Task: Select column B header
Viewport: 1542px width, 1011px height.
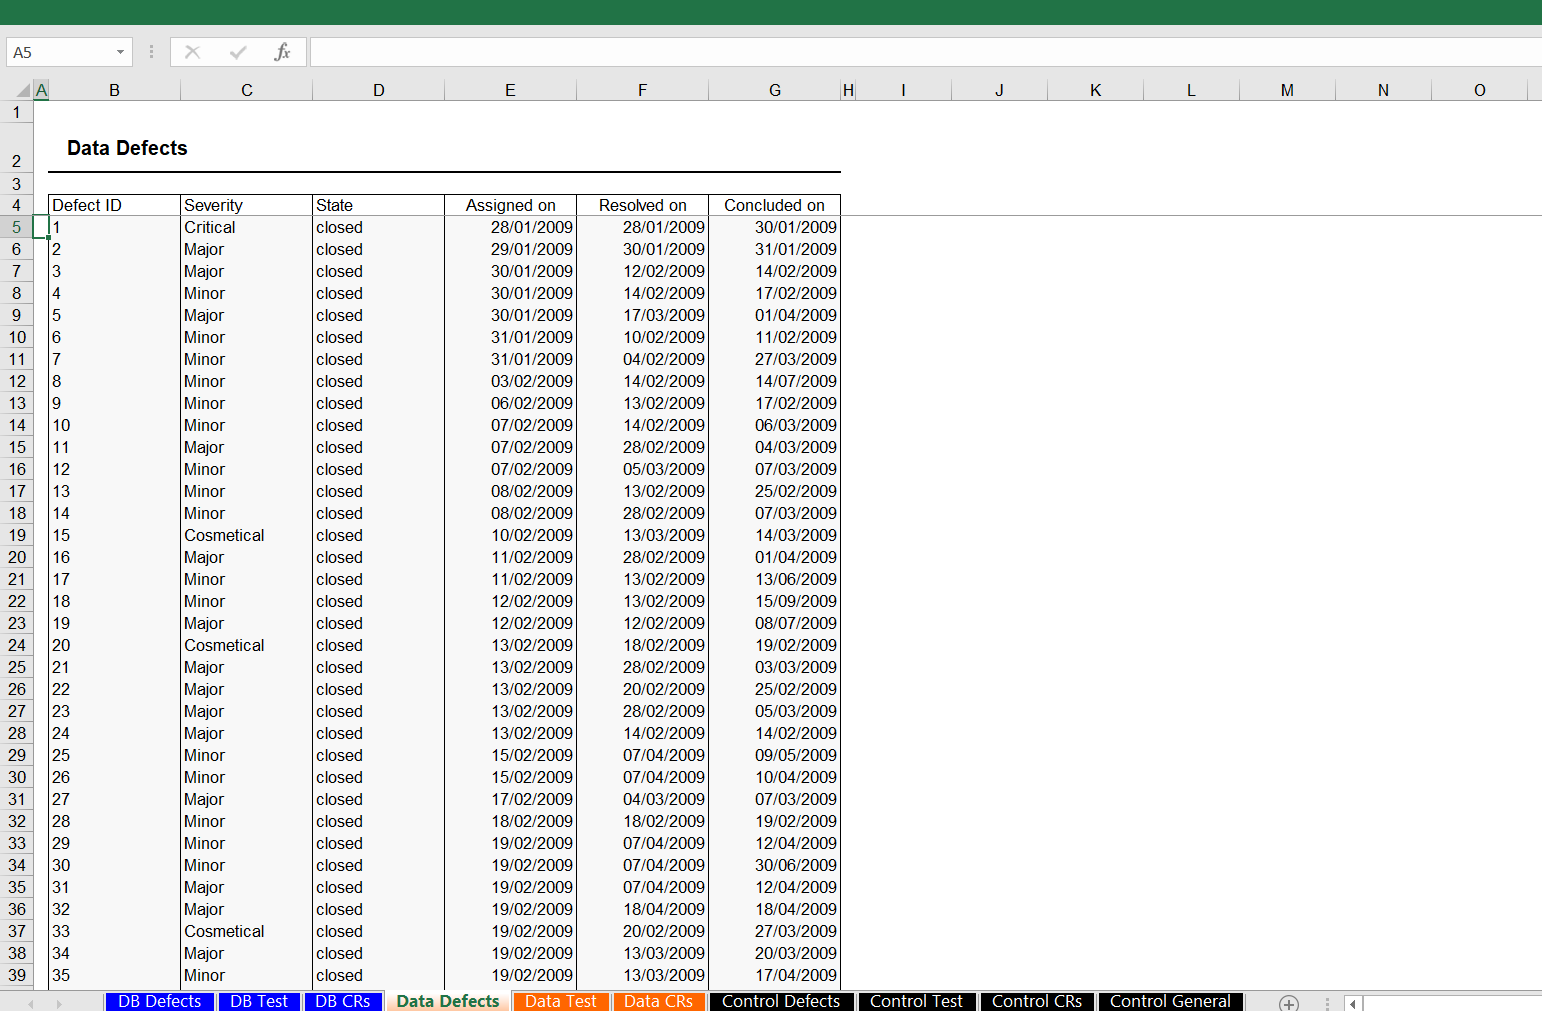Action: point(115,90)
